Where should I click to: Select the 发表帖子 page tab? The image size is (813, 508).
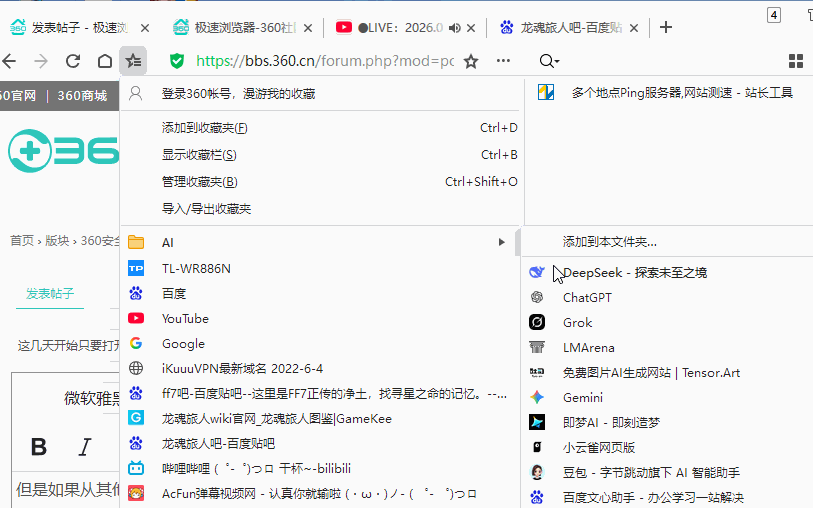click(x=50, y=294)
